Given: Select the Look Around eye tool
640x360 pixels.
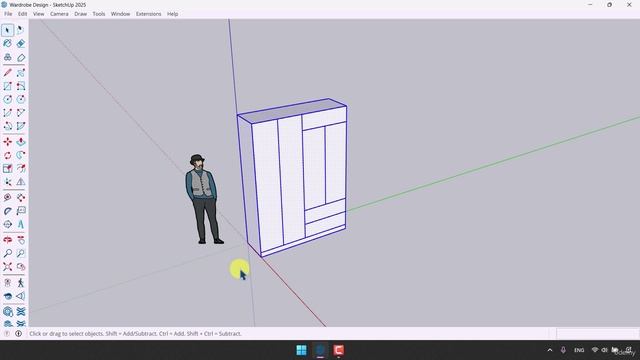Looking at the screenshot, I should (x=7, y=296).
